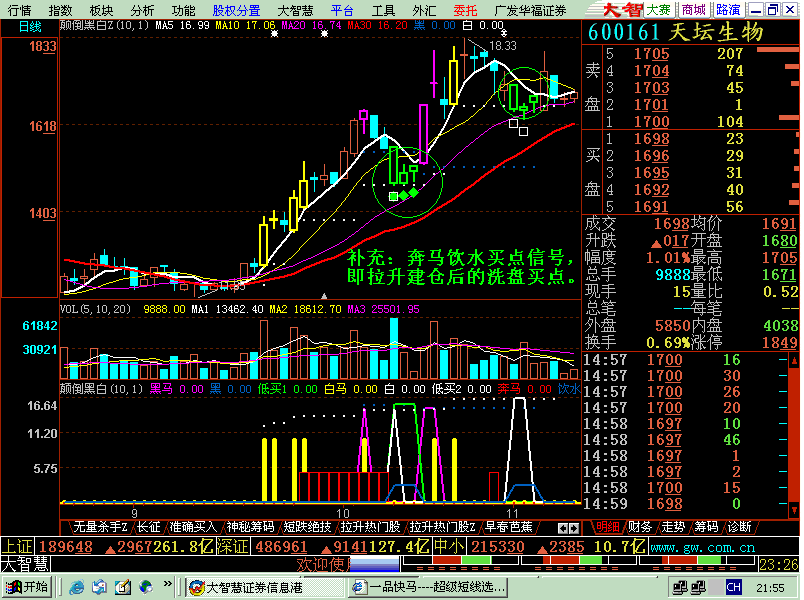Viewport: 804px width, 600px height.
Task: Switch to the 财务 side tab
Action: 639,527
